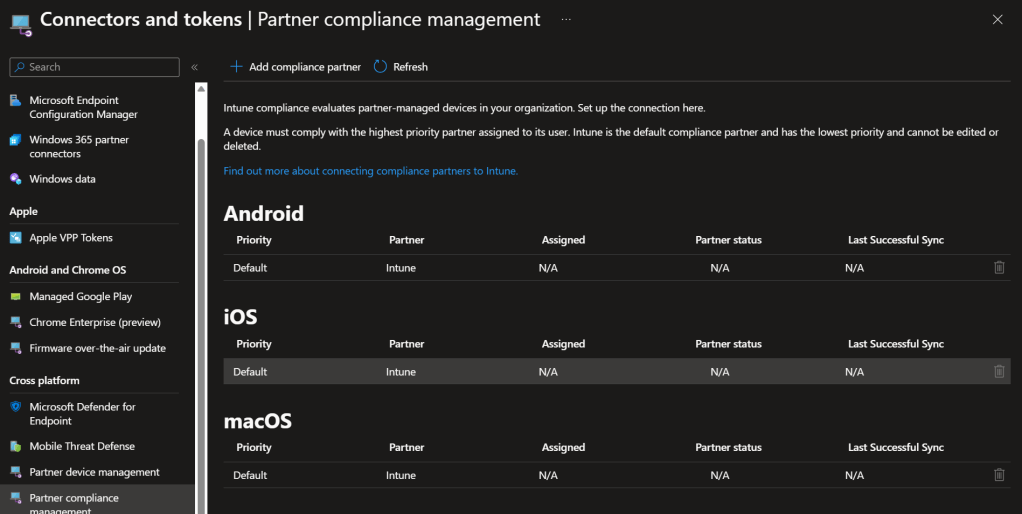The width and height of the screenshot is (1022, 514).
Task: Click the delete trash icon in macOS row
Action: pyautogui.click(x=998, y=476)
